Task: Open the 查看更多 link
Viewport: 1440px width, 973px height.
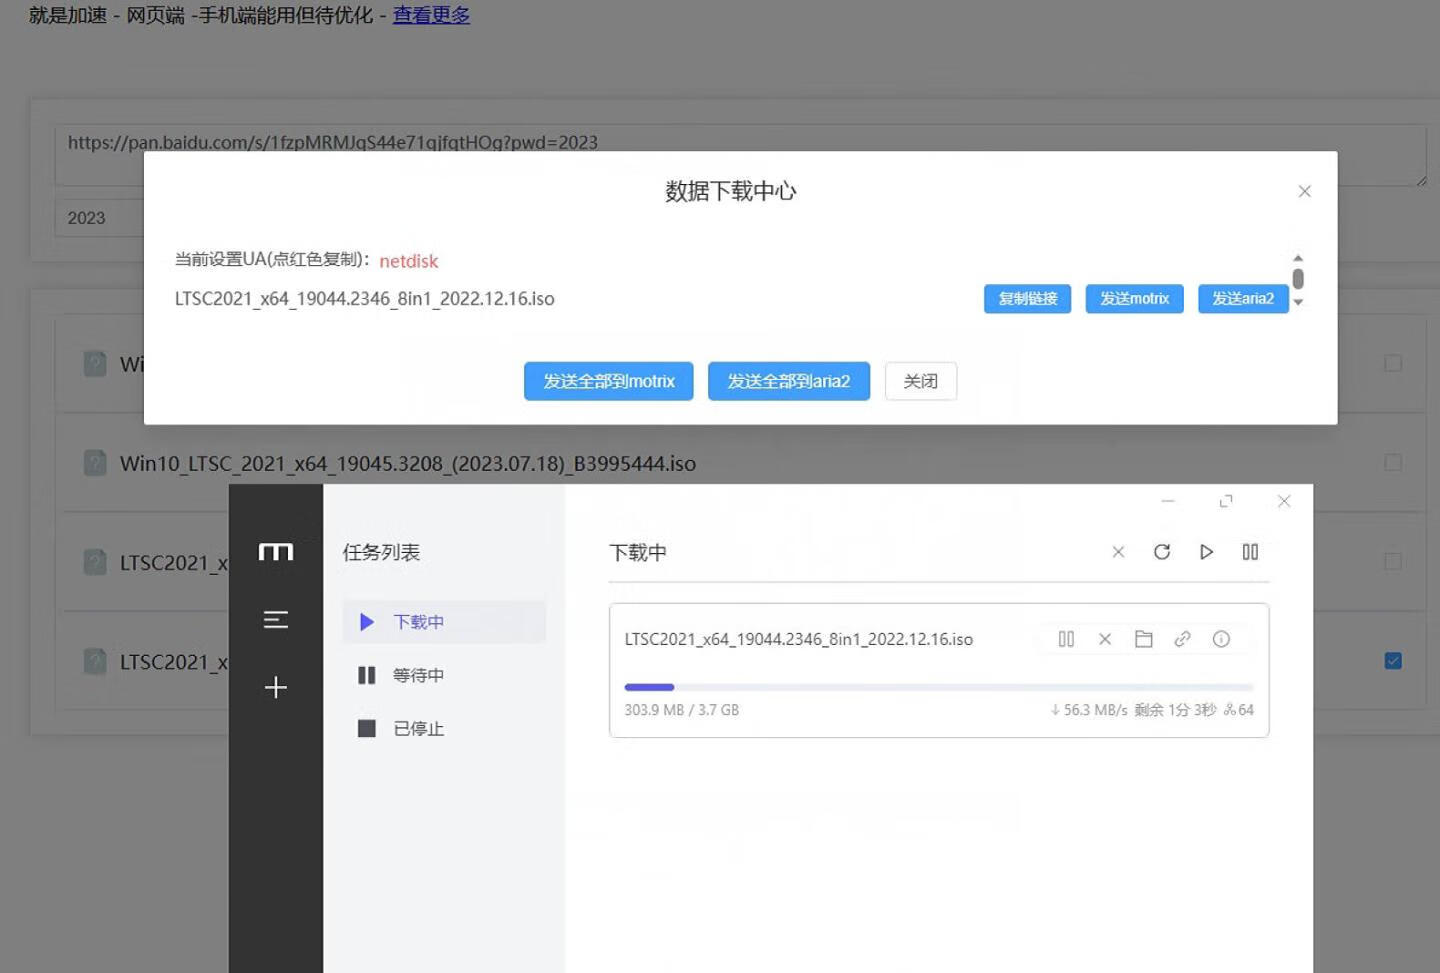Action: (431, 15)
